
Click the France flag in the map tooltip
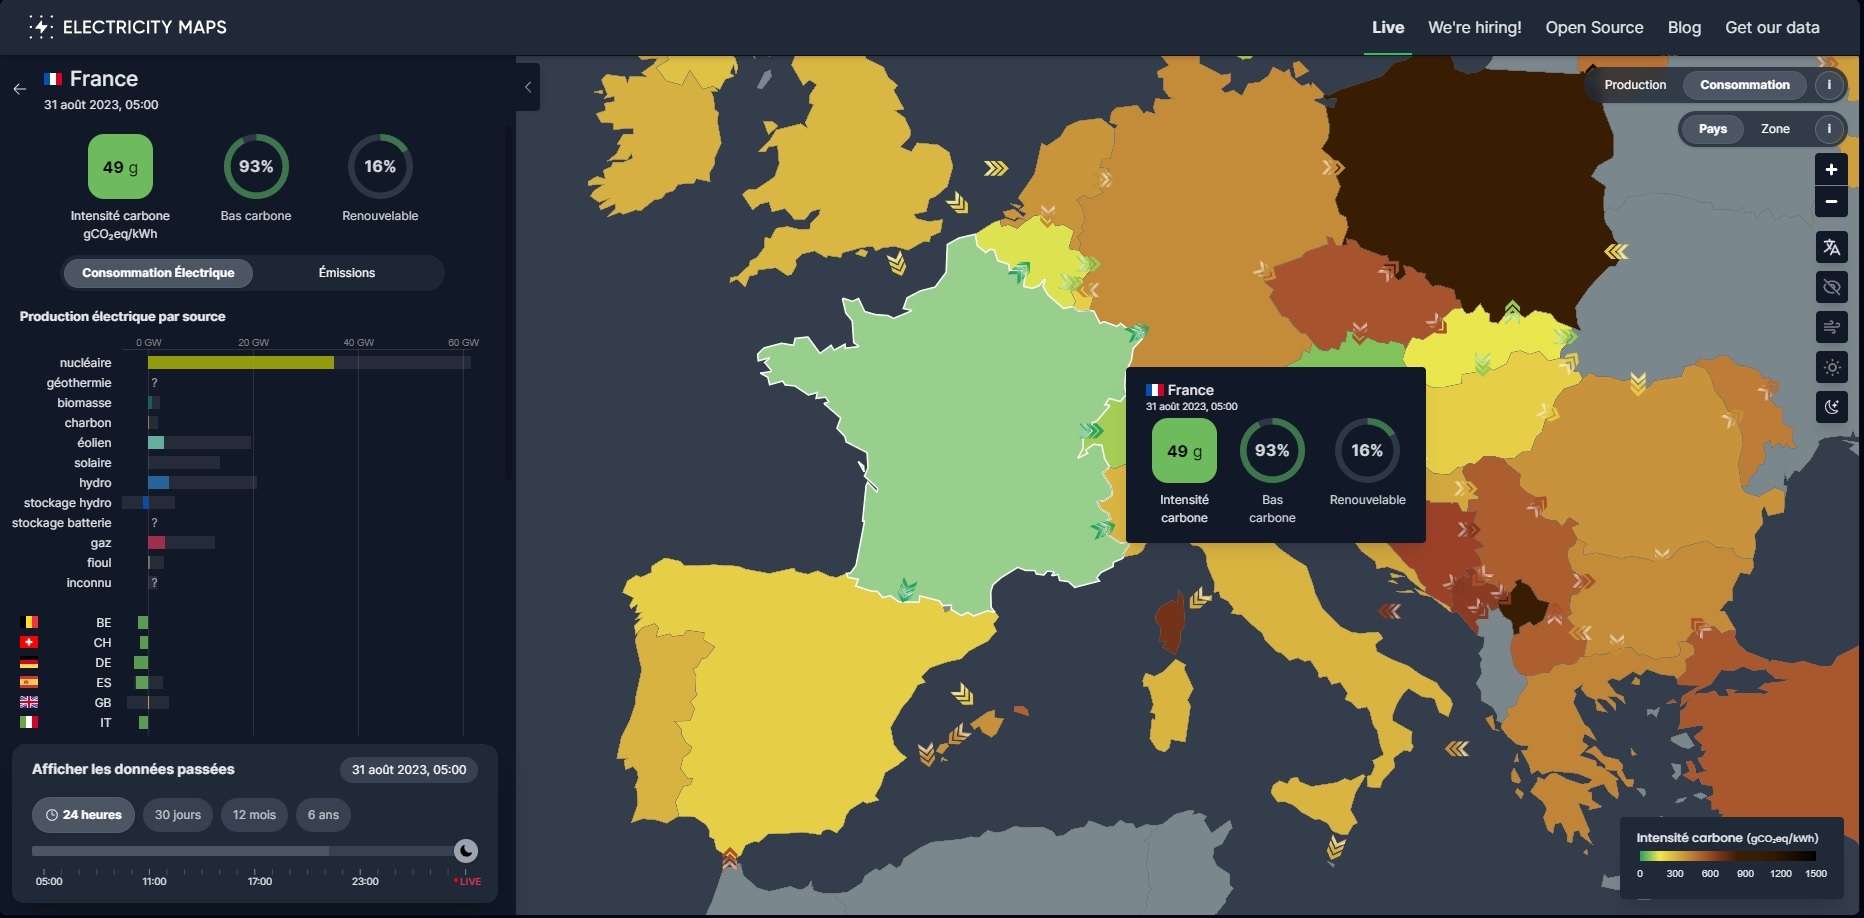pyautogui.click(x=1155, y=390)
